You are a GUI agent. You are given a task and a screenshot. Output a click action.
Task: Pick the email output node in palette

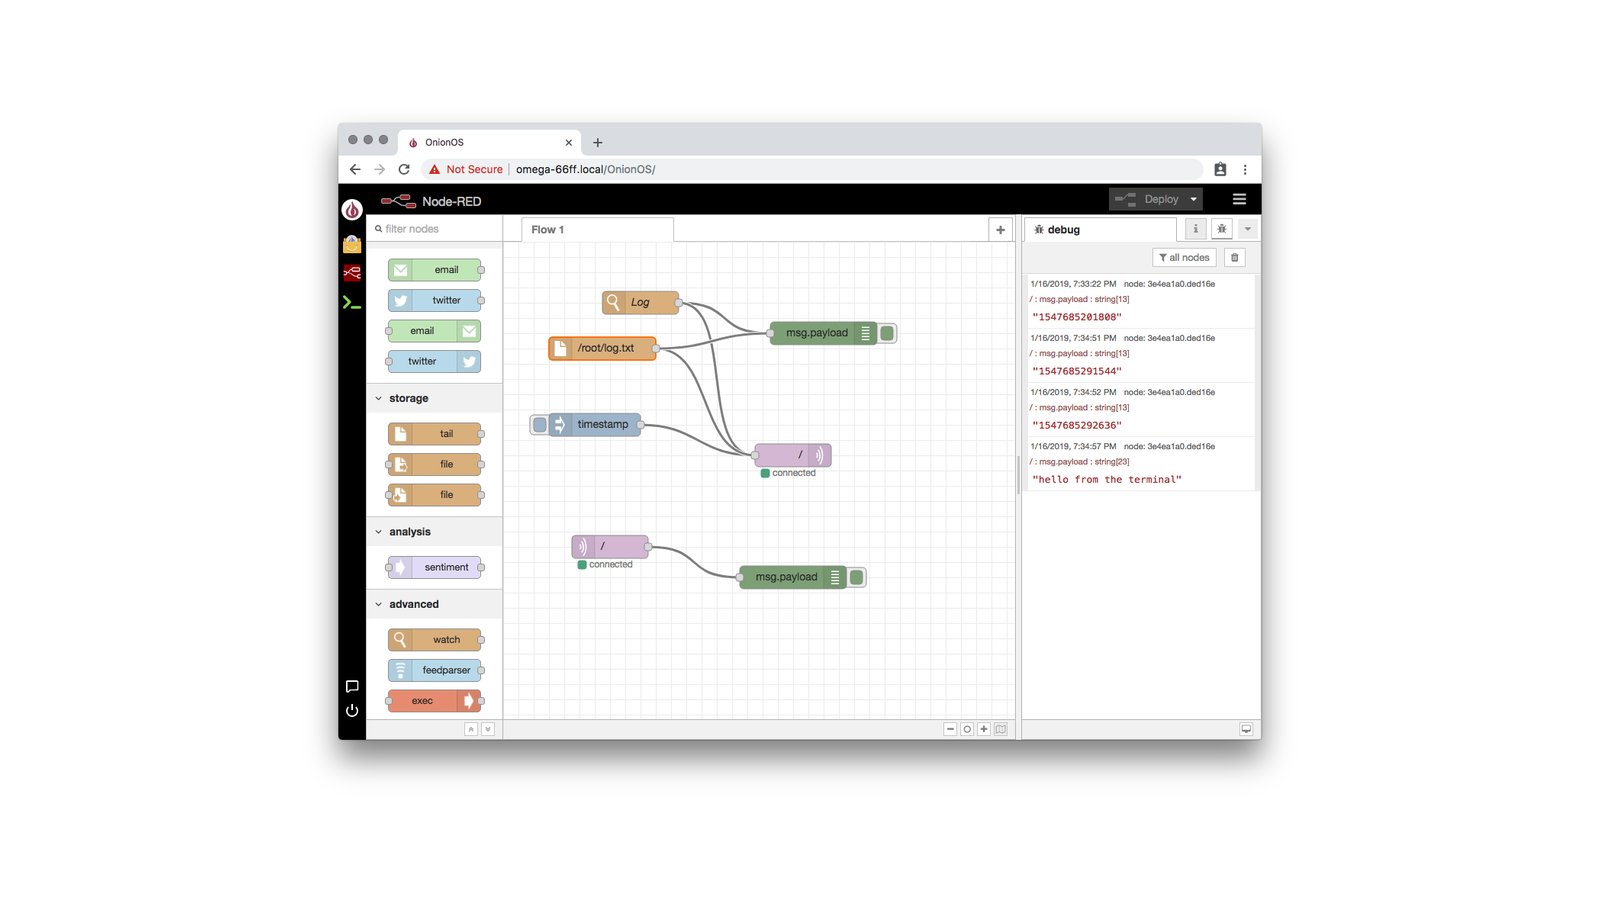[x=434, y=331]
